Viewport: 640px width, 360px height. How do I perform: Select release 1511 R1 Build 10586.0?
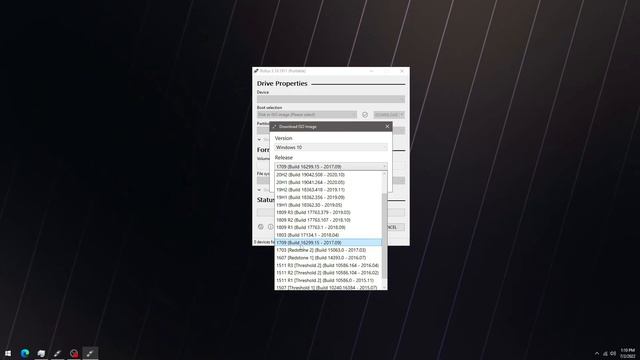tap(328, 280)
